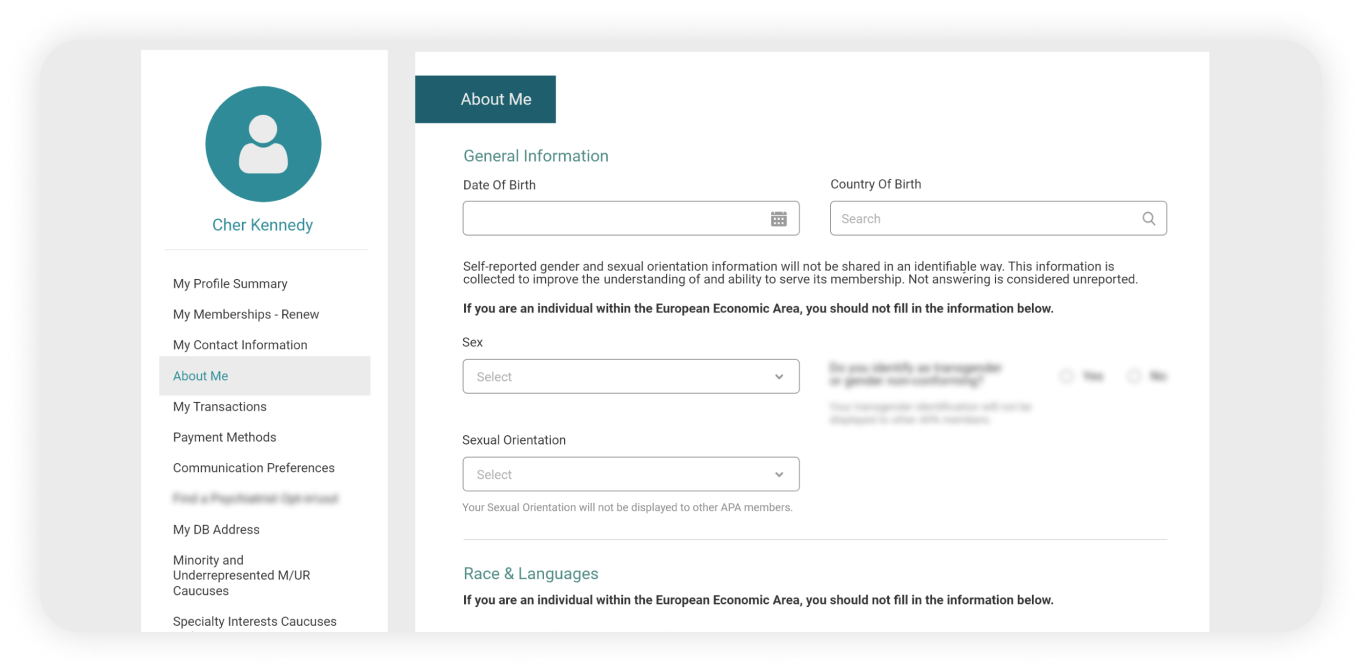Select About Me in the sidebar
Screen dimensions: 1362x672
point(201,376)
